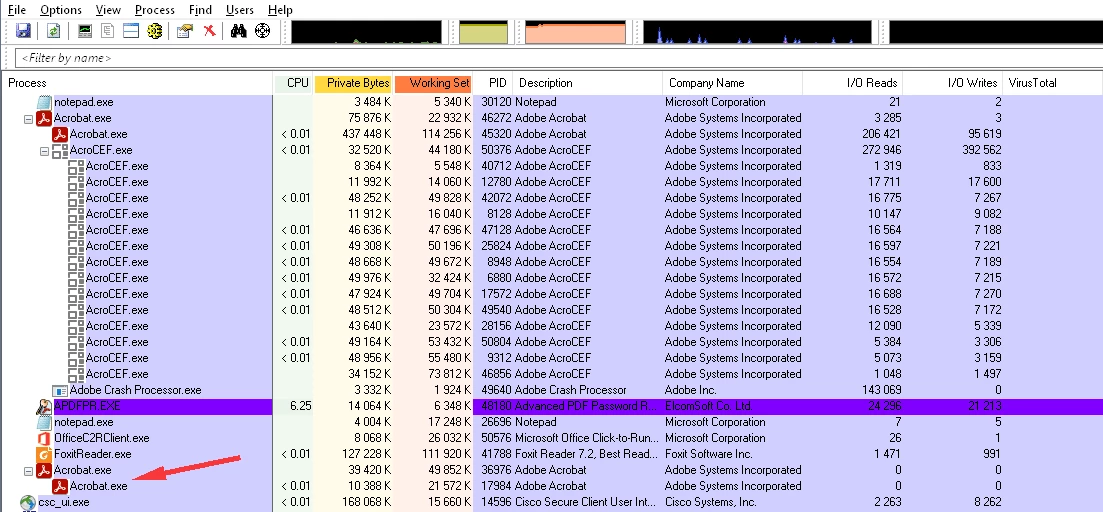Click Cisco Systems, Inc. company cell

[710, 502]
